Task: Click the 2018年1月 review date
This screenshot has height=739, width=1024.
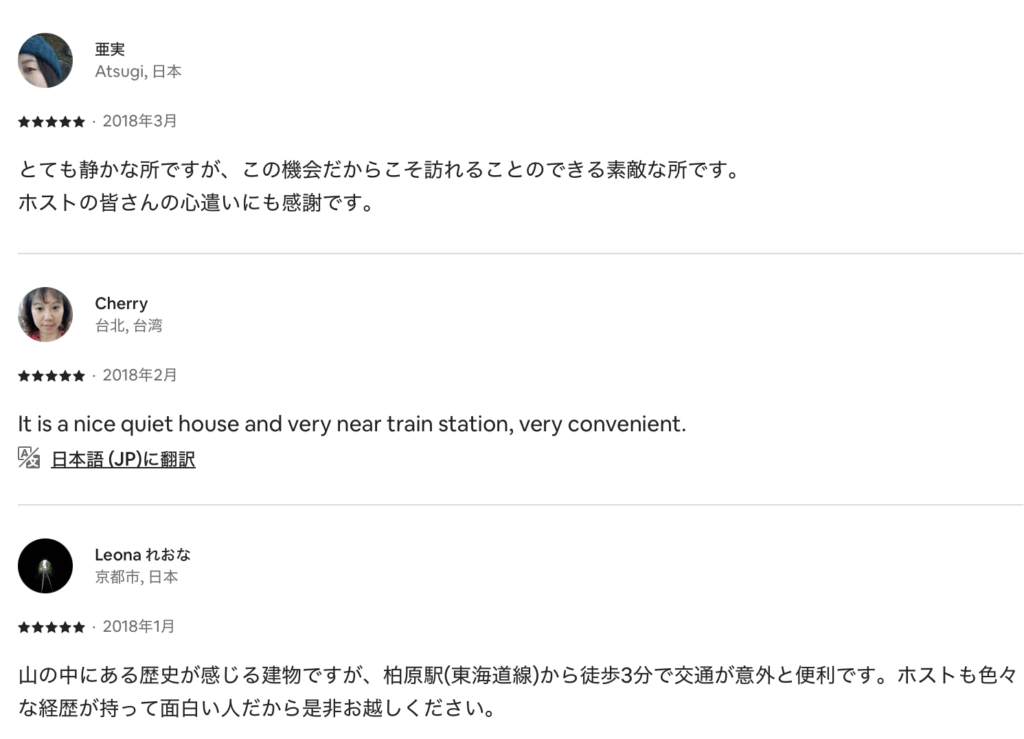Action: [x=139, y=626]
